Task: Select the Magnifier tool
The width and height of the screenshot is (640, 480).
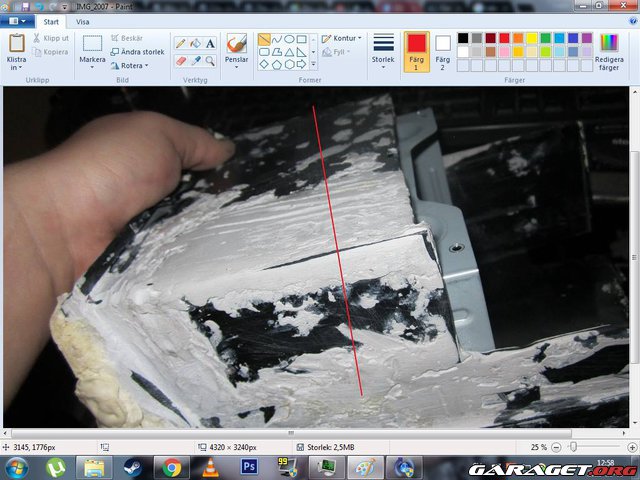Action: tap(210, 61)
